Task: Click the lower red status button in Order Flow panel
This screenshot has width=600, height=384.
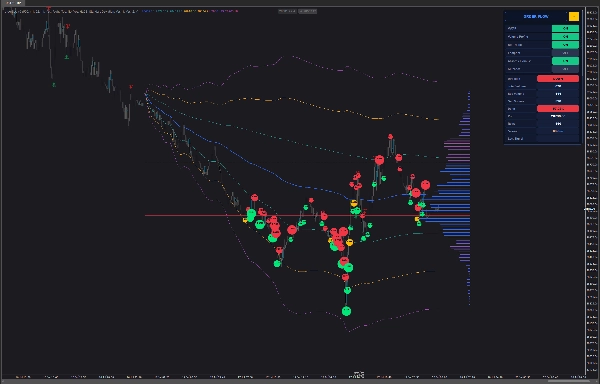Action: [x=558, y=109]
